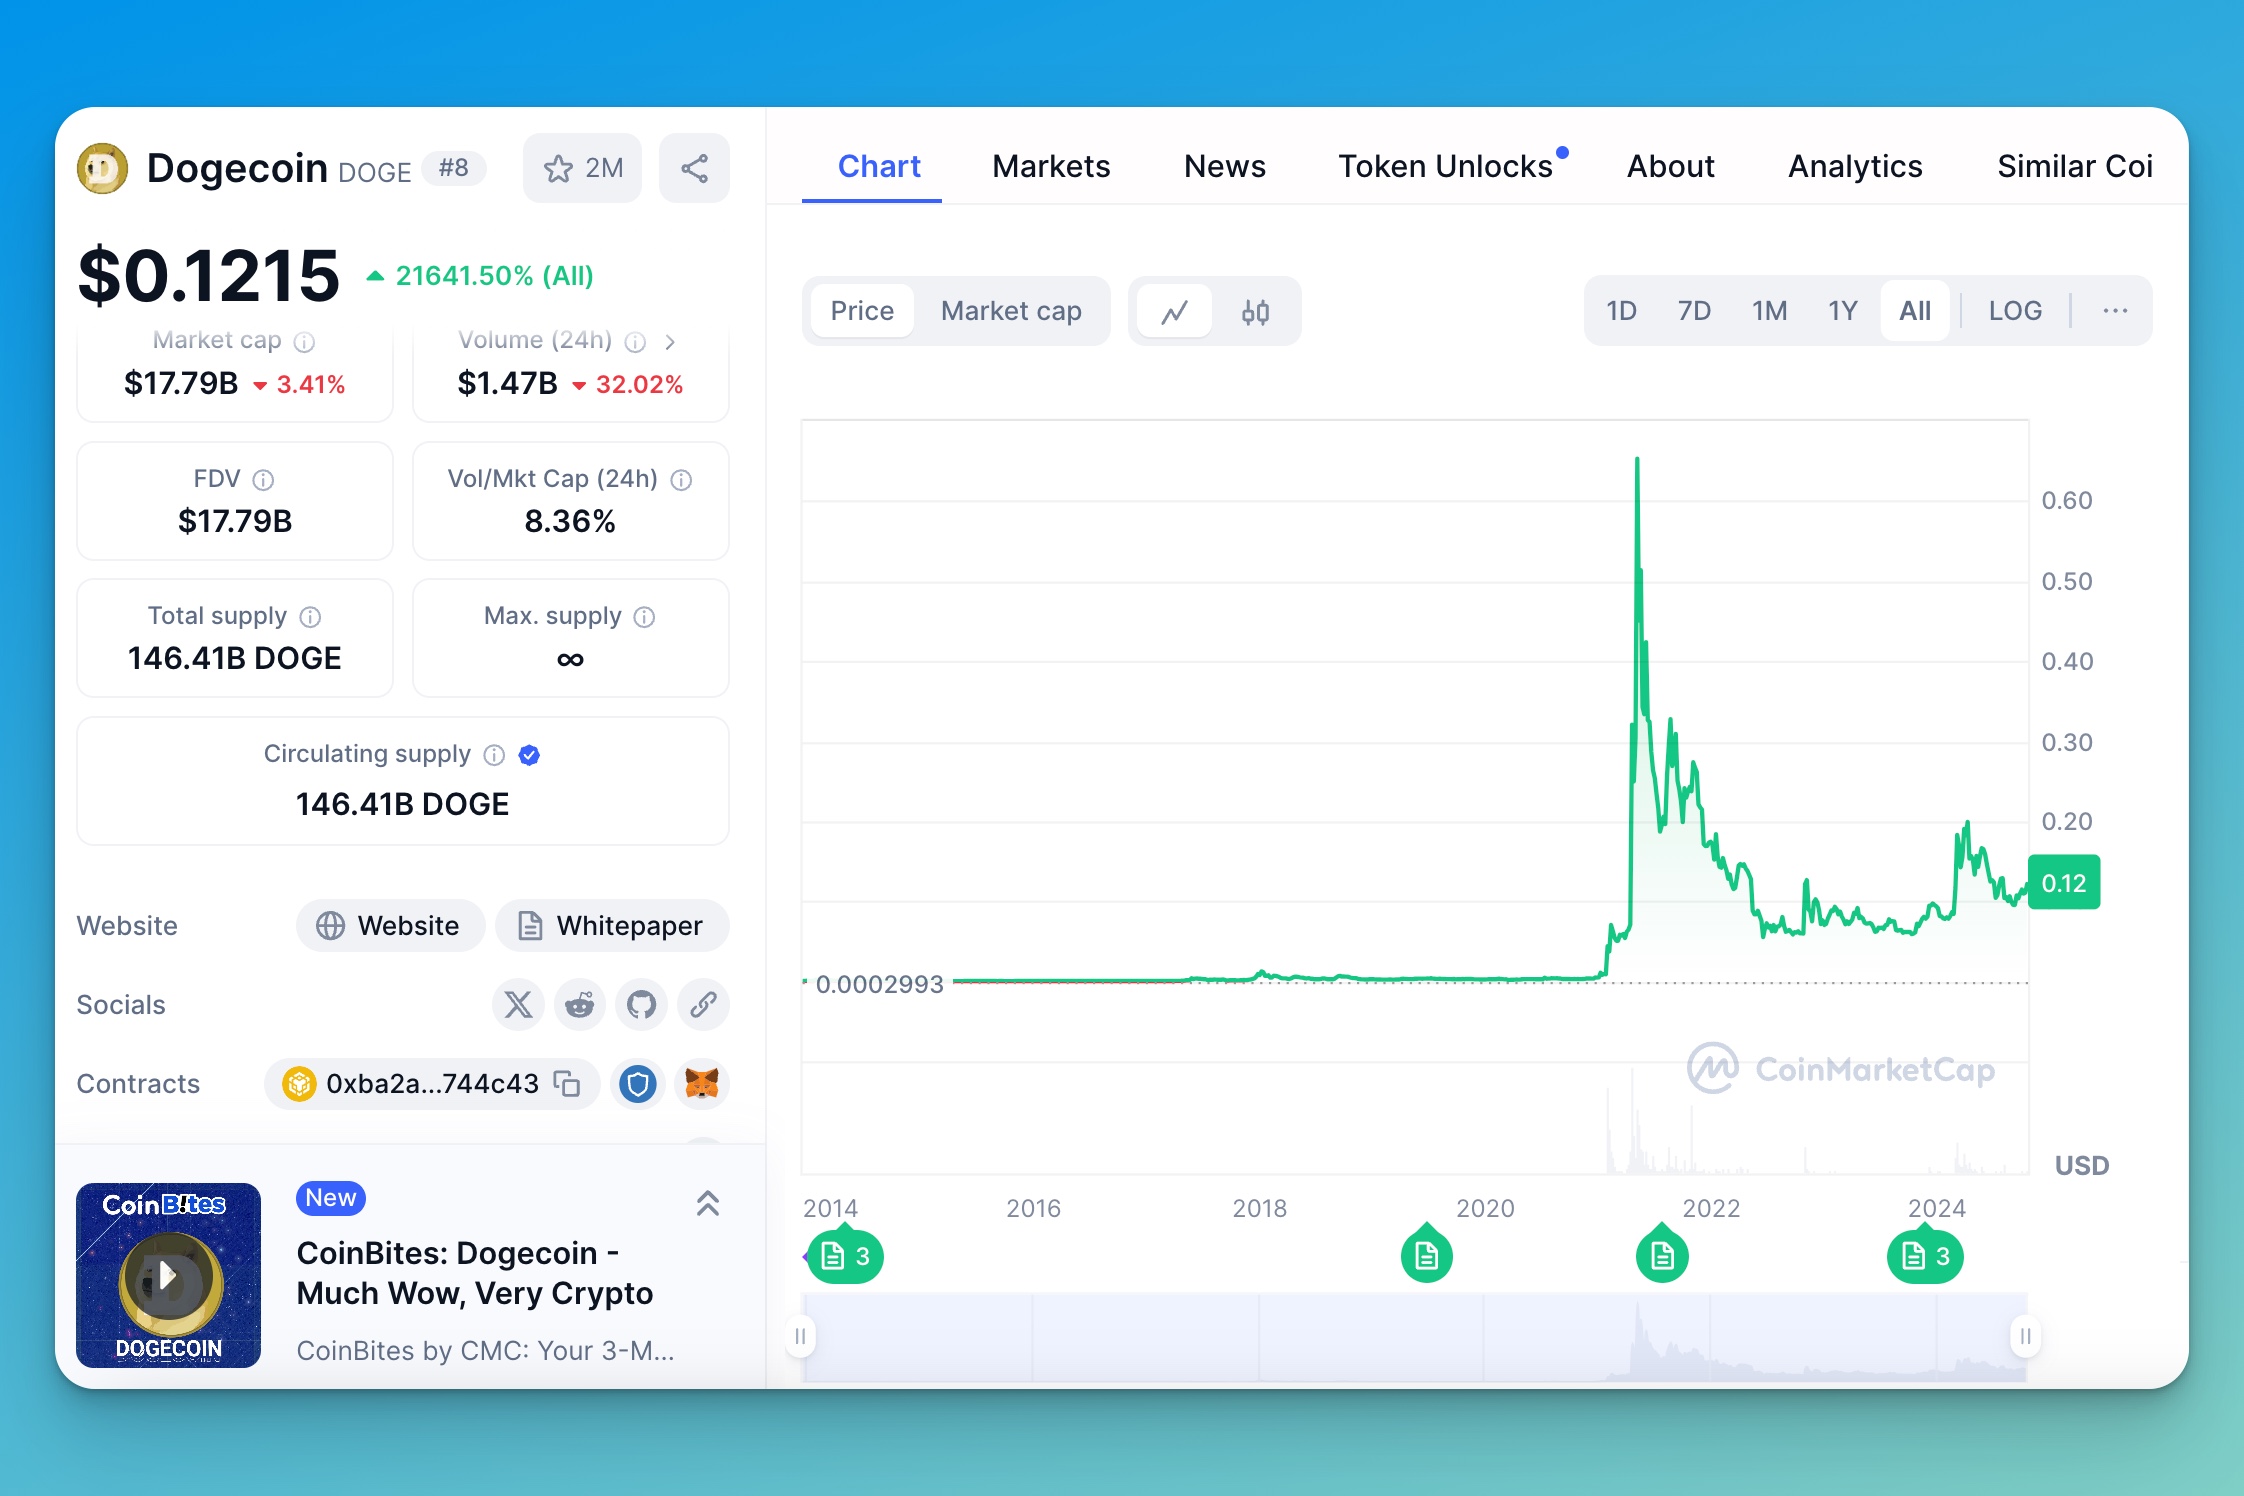Screen dimensions: 2244x1496
Task: Select 1D time range
Action: coord(1621,311)
